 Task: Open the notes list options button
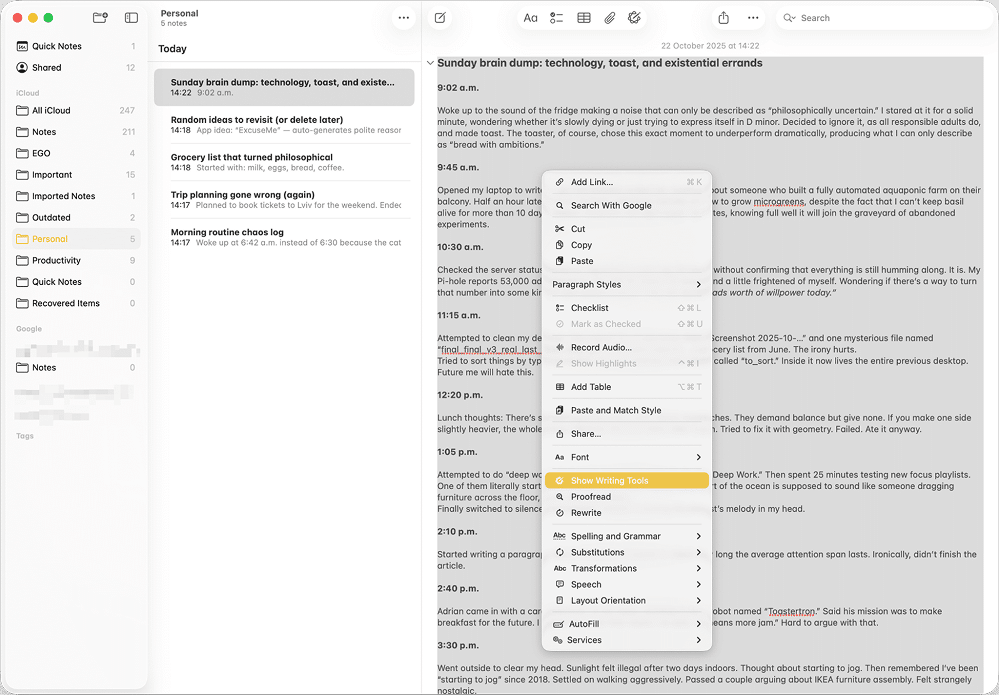404,17
